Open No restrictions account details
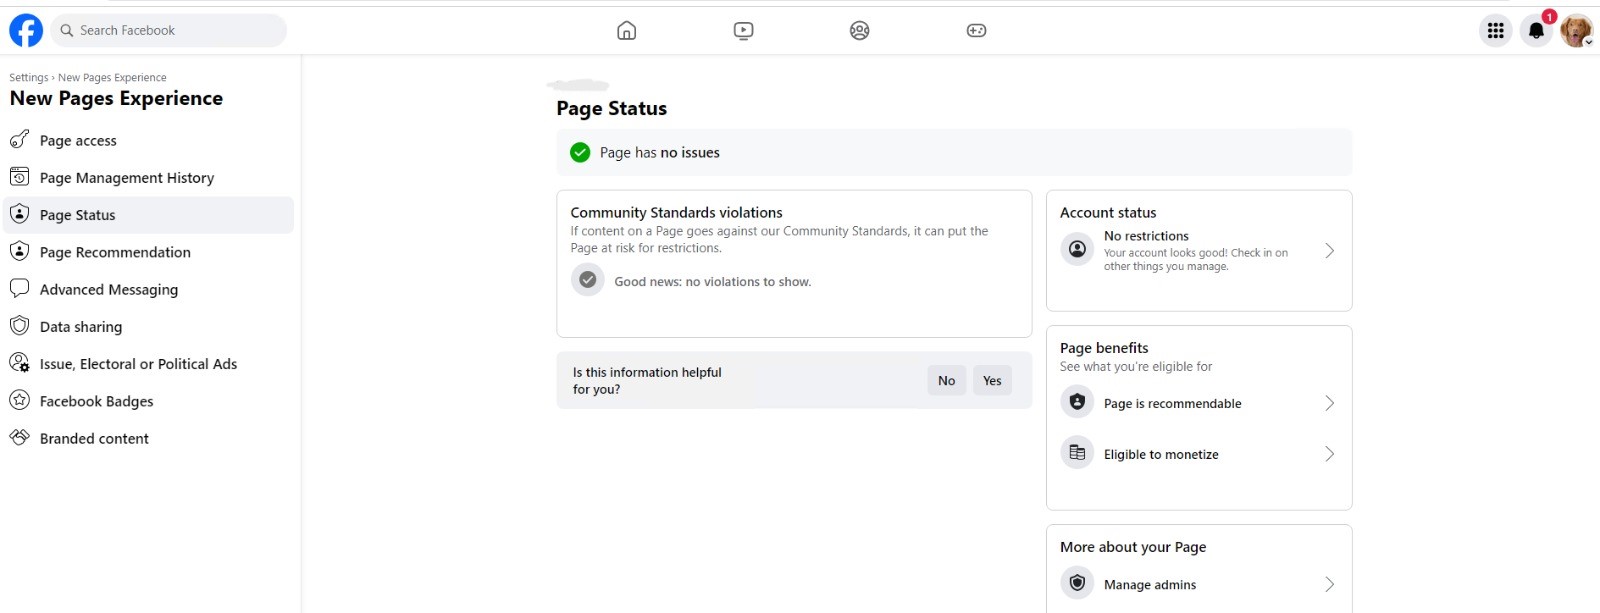Image resolution: width=1600 pixels, height=613 pixels. point(1199,251)
